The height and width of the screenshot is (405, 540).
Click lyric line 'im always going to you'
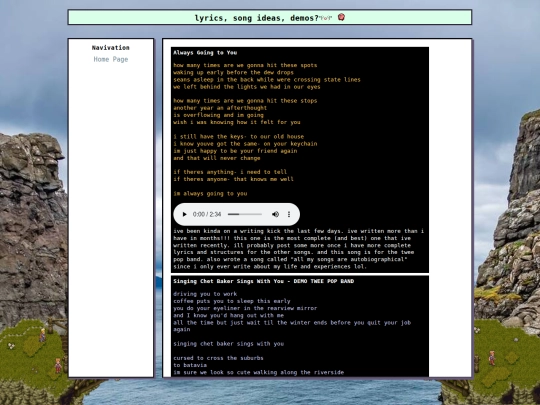pyautogui.click(x=210, y=194)
